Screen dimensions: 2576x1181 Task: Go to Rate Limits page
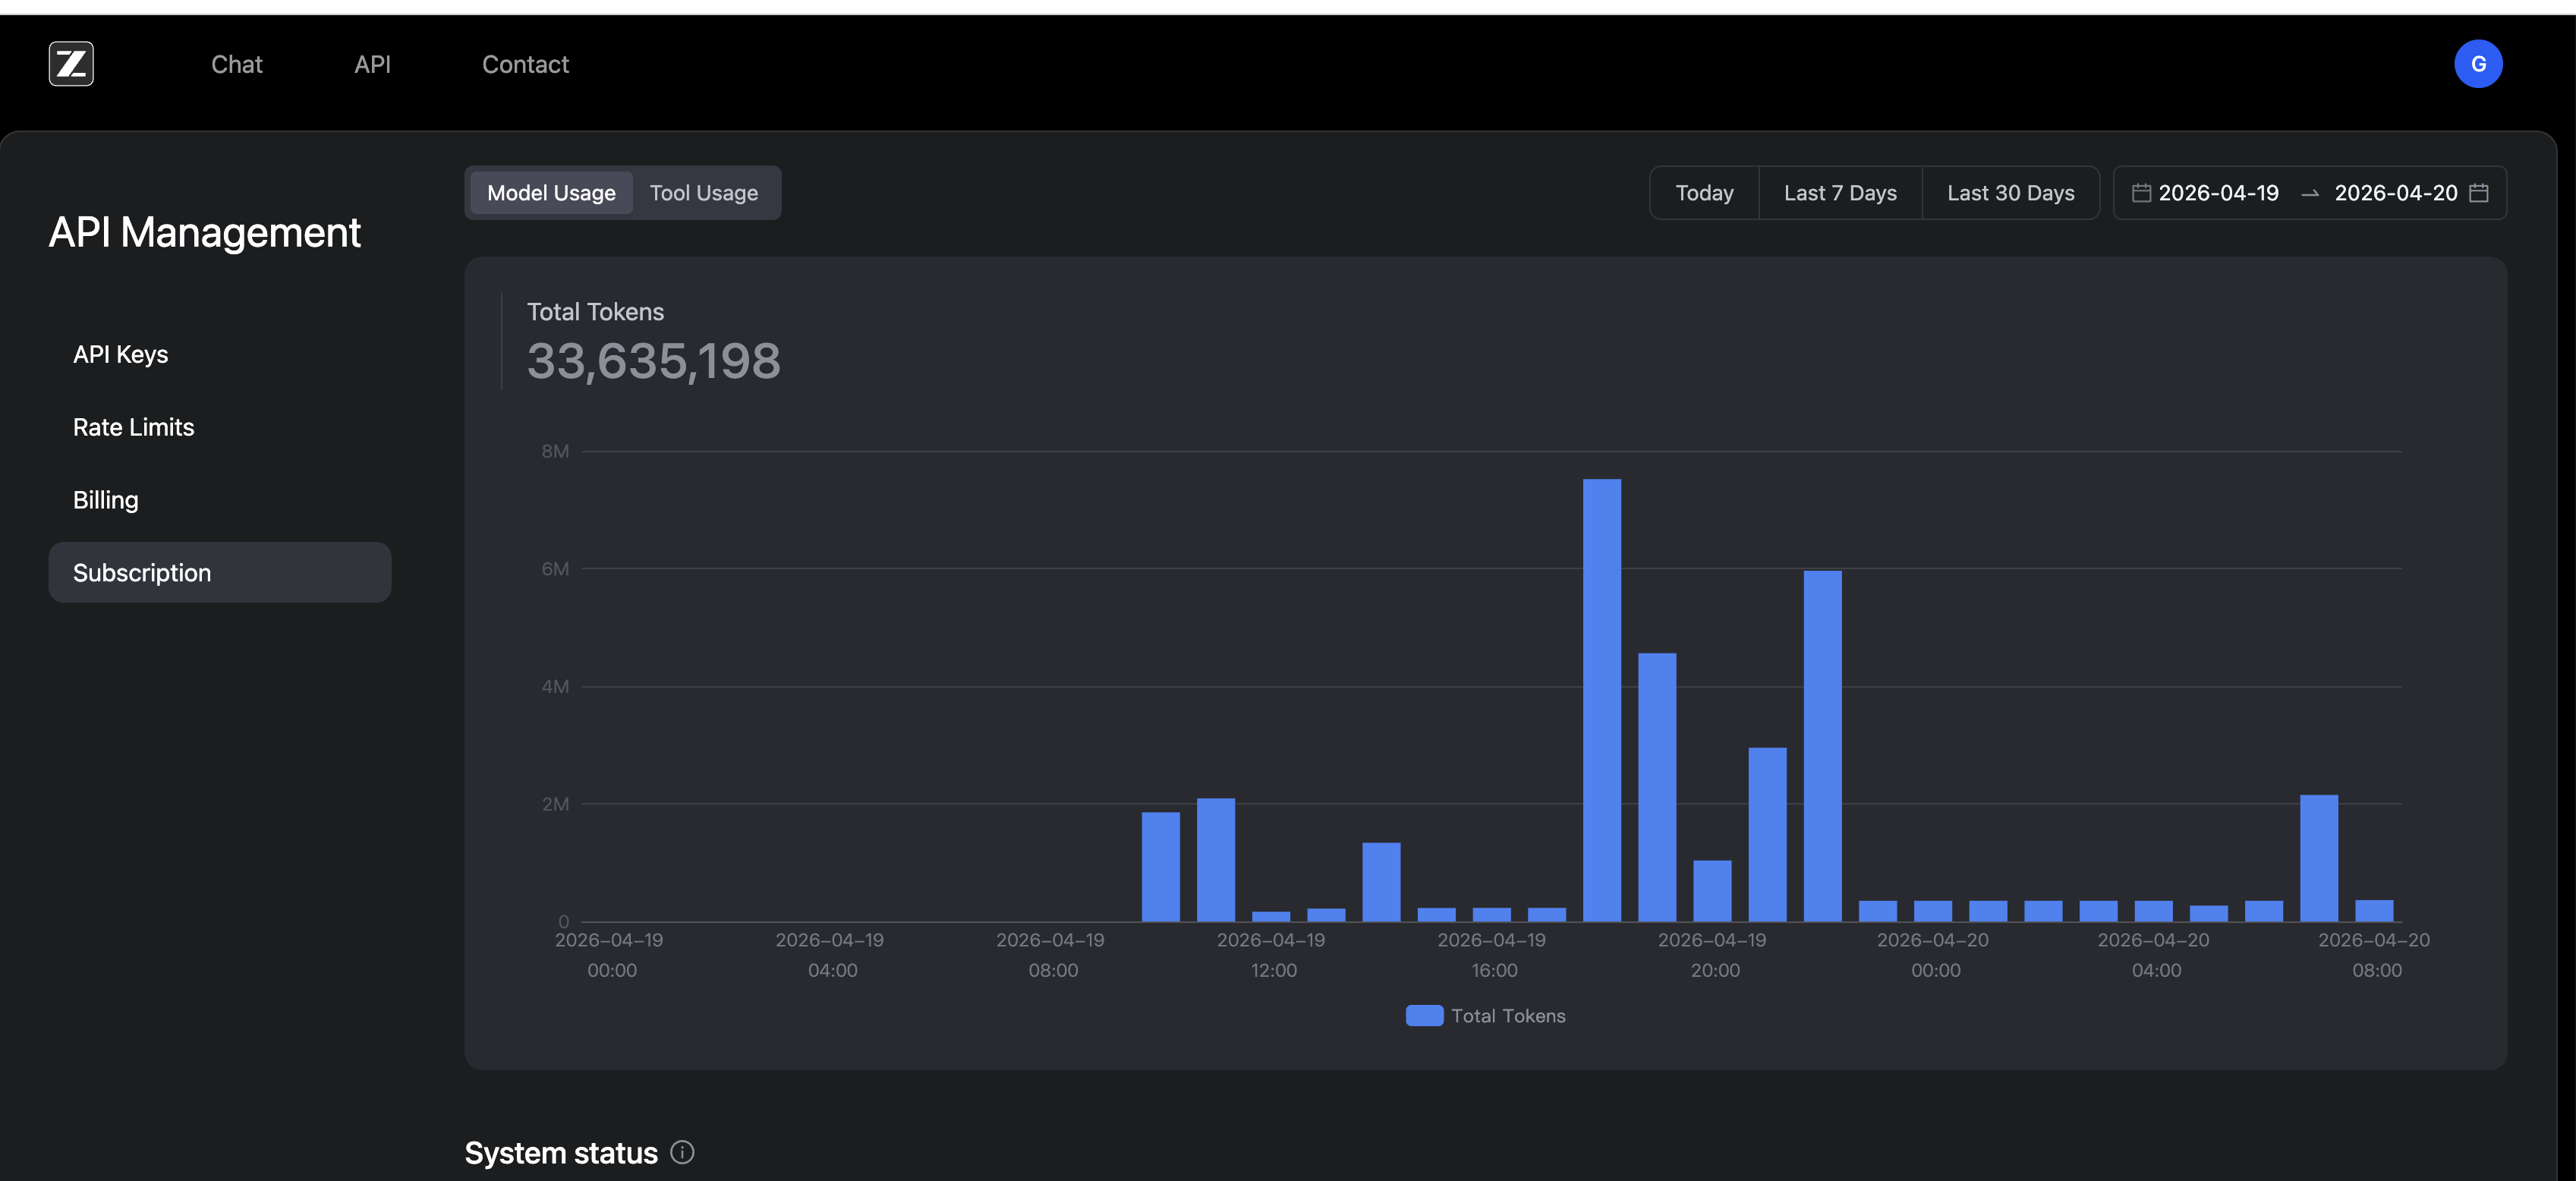click(133, 427)
